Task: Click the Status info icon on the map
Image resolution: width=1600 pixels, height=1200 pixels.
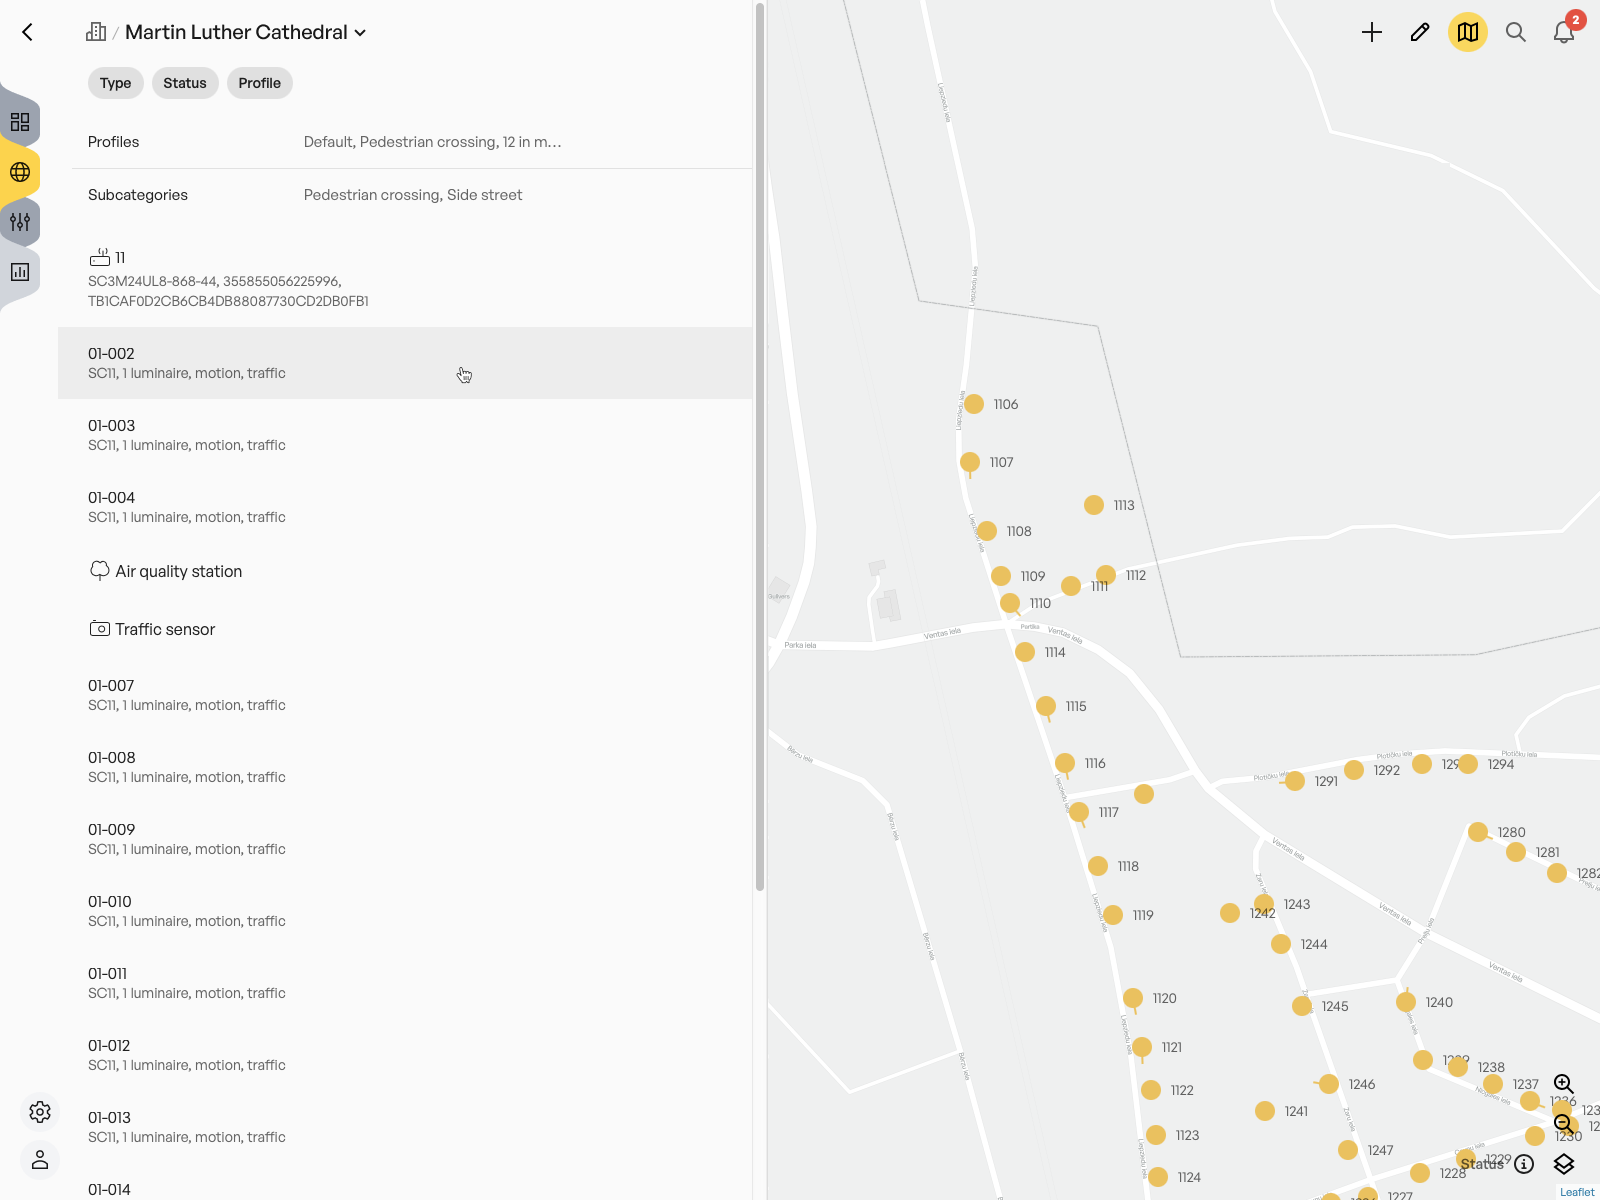Action: click(x=1524, y=1164)
